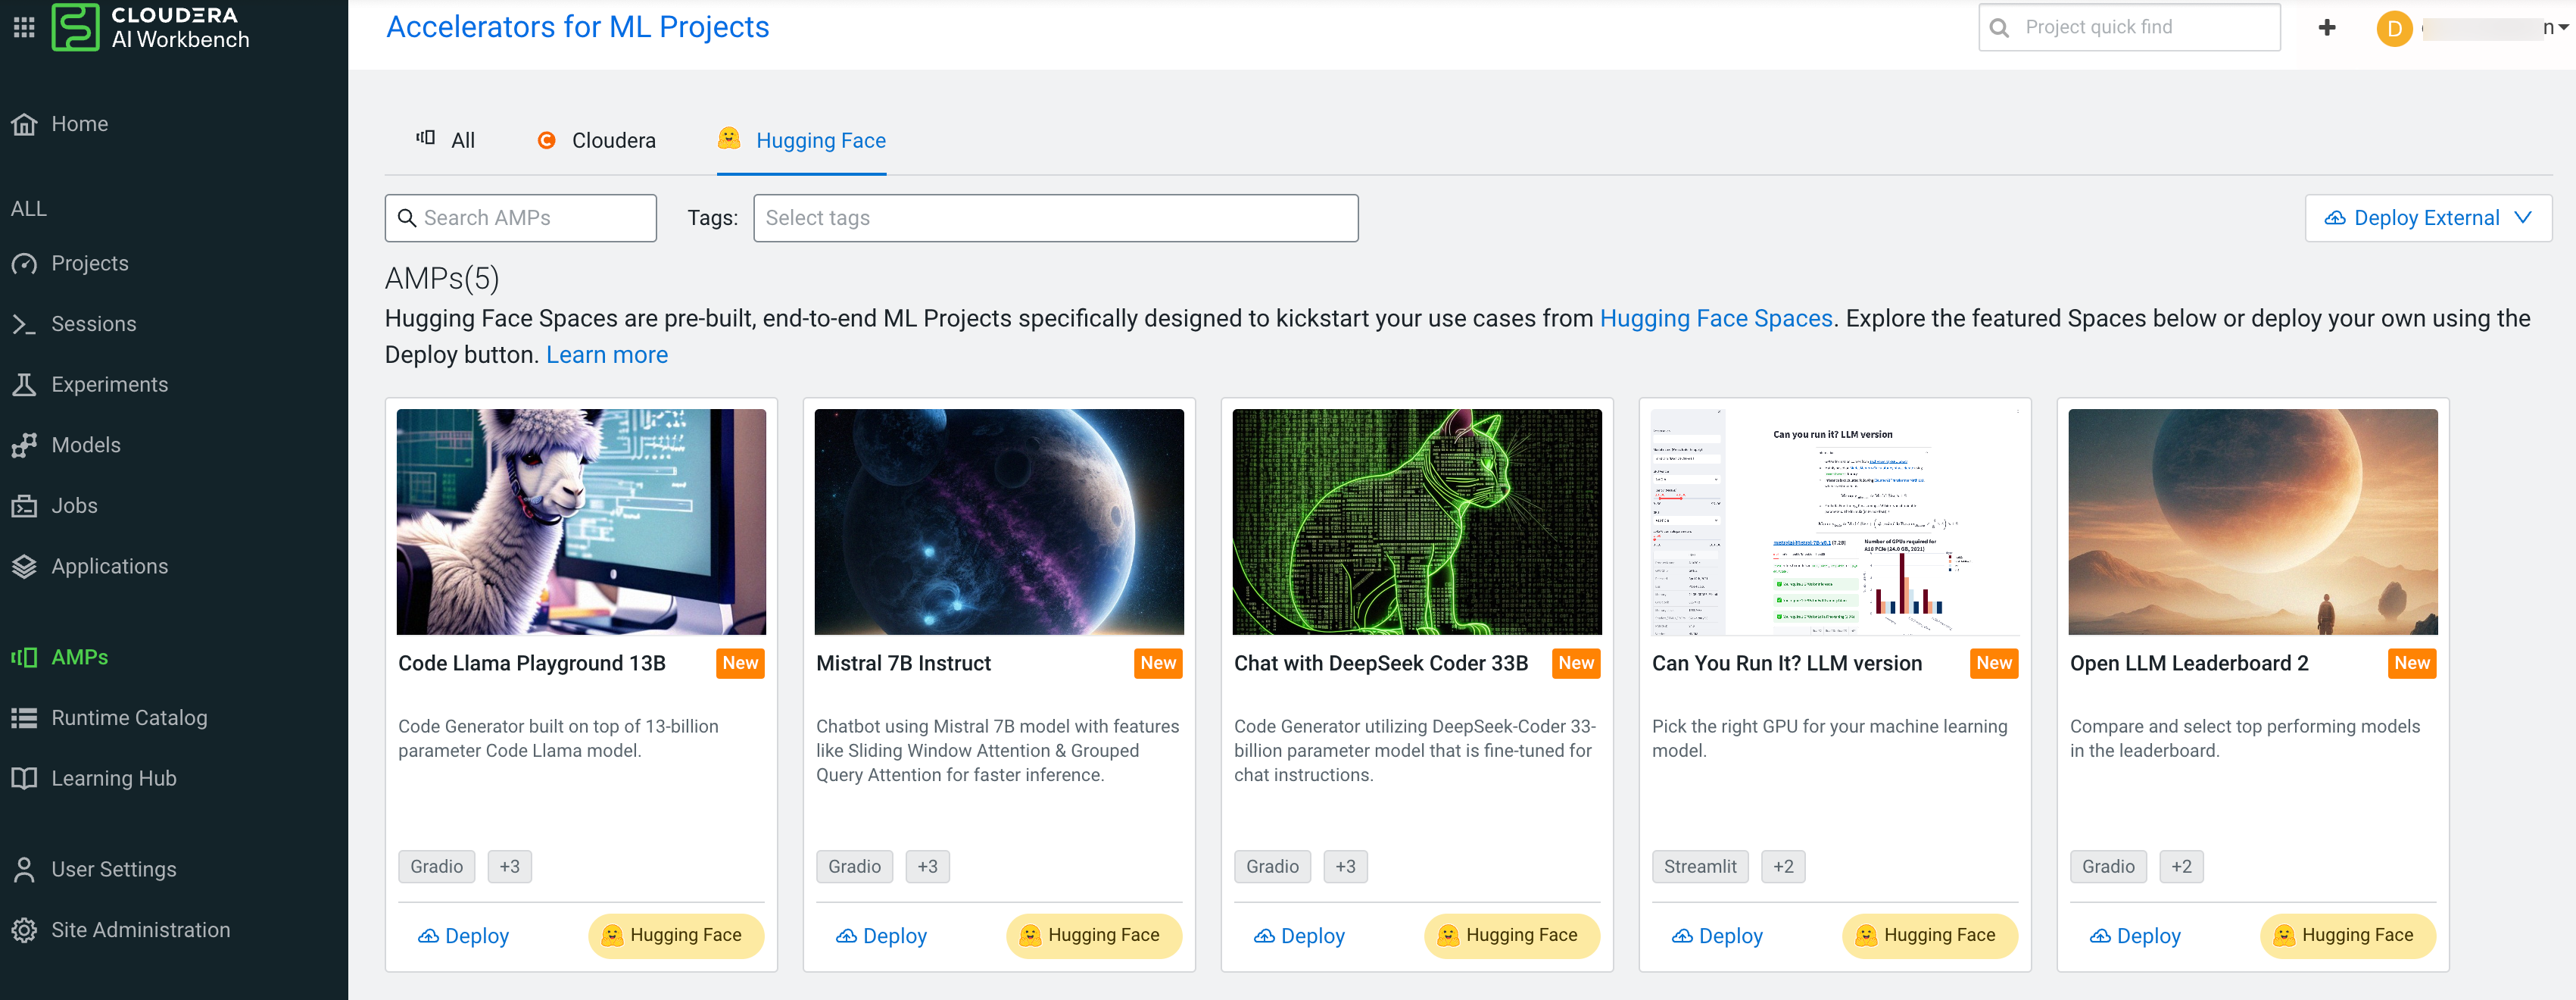Open the Code Llama Playground thumbnail
The width and height of the screenshot is (2576, 1000).
tap(581, 521)
